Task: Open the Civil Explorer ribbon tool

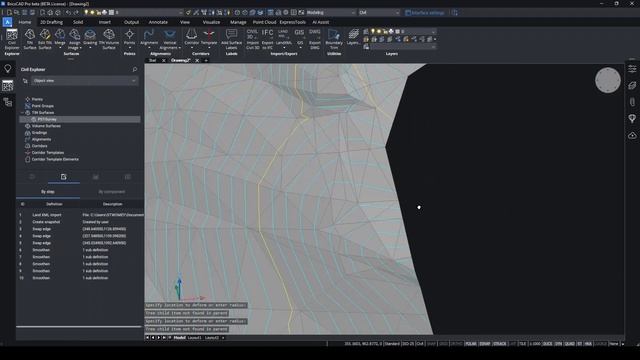Action: (x=12, y=39)
